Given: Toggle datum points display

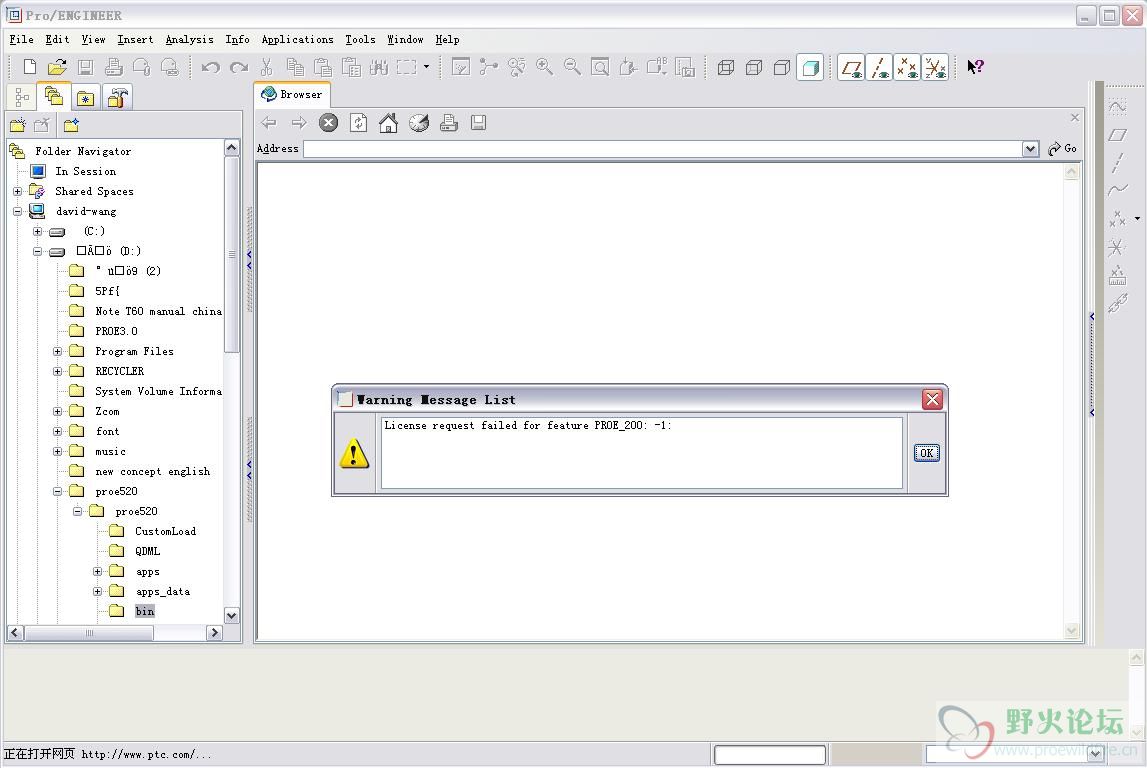Looking at the screenshot, I should pyautogui.click(x=907, y=67).
